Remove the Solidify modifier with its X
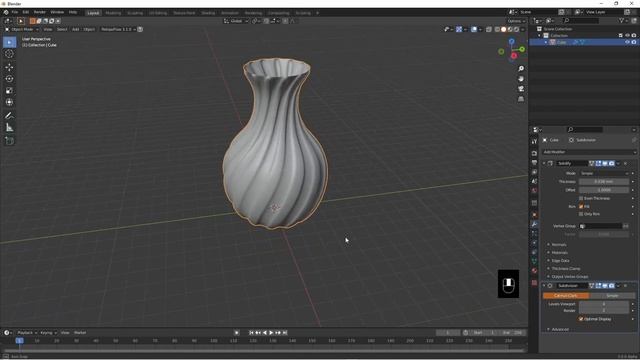 pyautogui.click(x=625, y=163)
